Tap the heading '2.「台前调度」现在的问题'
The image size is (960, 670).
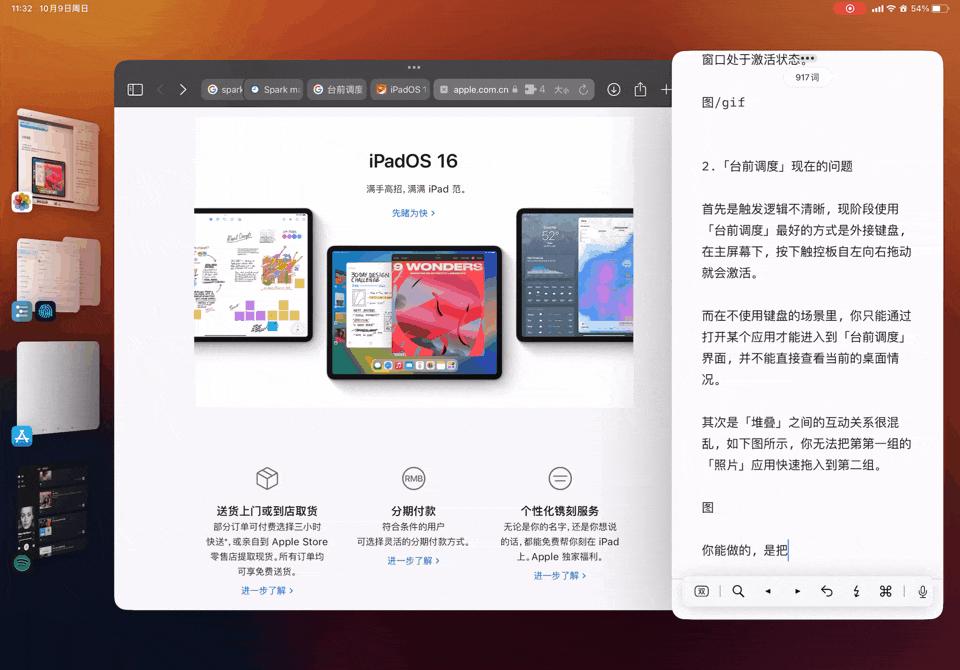click(777, 166)
